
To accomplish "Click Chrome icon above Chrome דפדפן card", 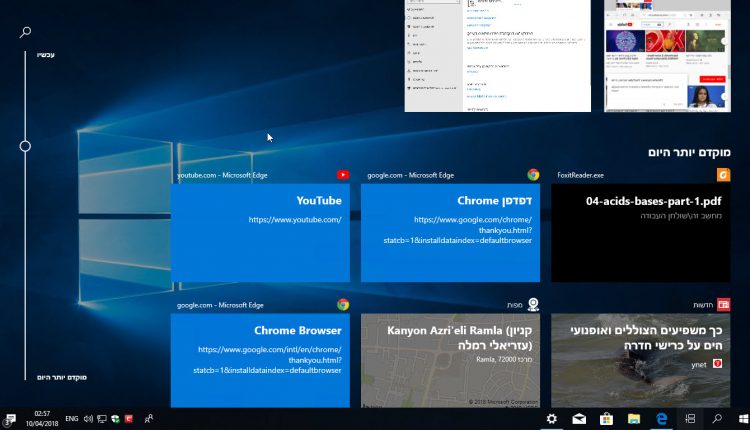I will 533,175.
